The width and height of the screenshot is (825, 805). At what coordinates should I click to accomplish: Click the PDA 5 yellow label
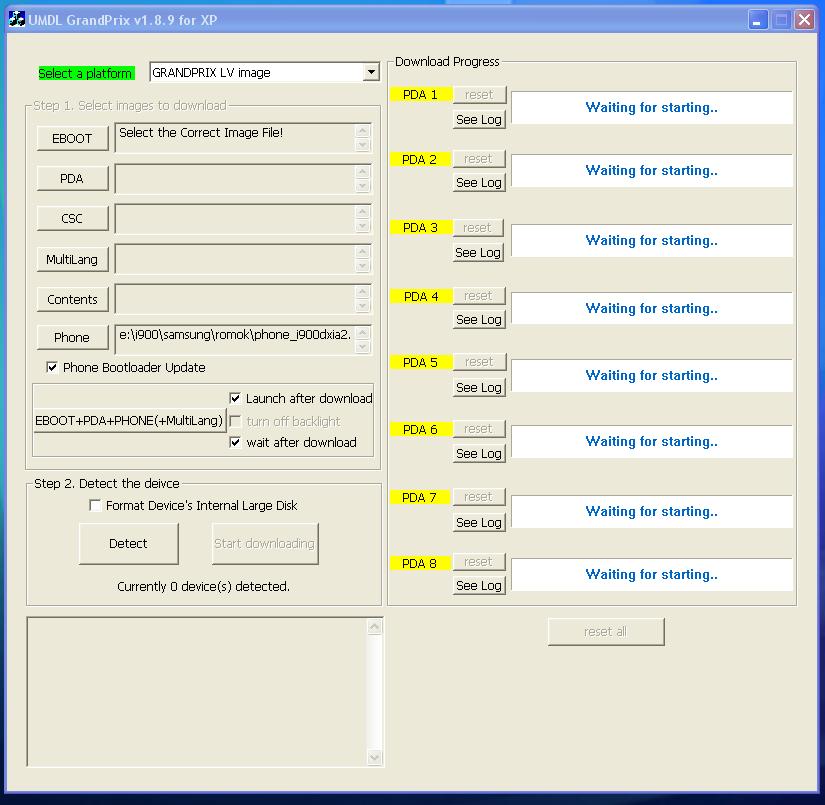pyautogui.click(x=420, y=363)
